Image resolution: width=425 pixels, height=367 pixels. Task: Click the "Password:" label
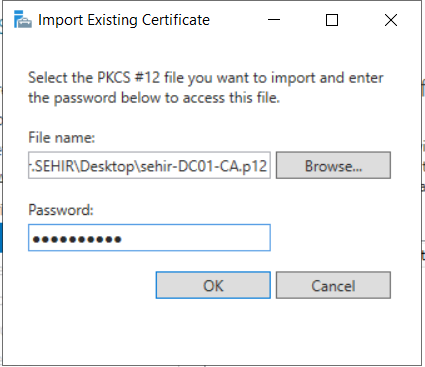click(x=61, y=210)
